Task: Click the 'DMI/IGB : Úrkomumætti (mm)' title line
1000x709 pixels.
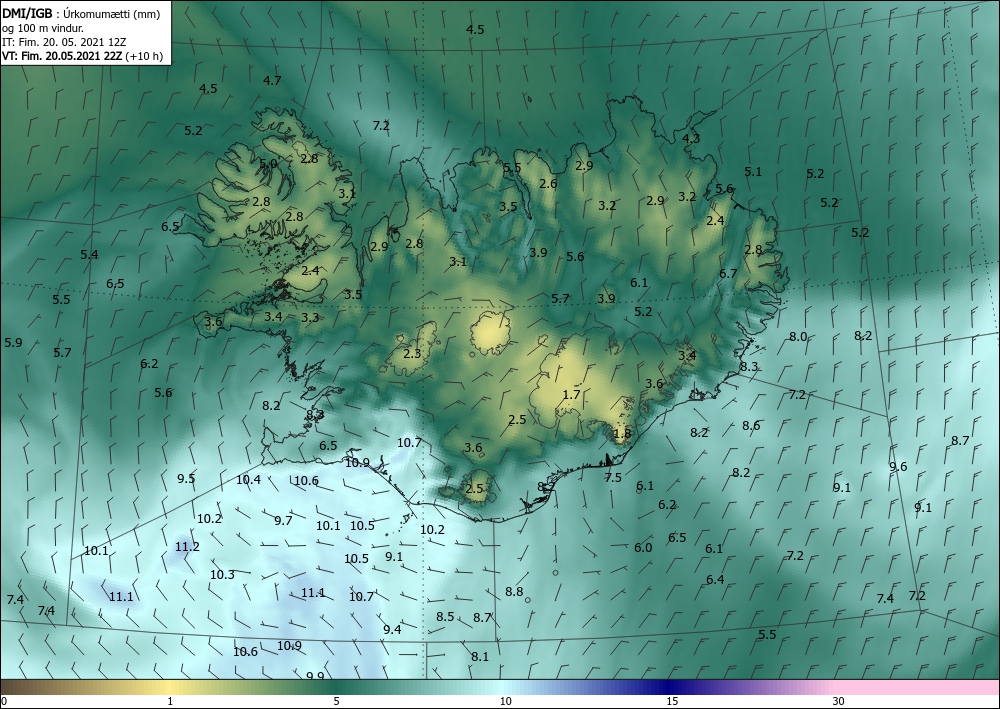Action: point(81,13)
